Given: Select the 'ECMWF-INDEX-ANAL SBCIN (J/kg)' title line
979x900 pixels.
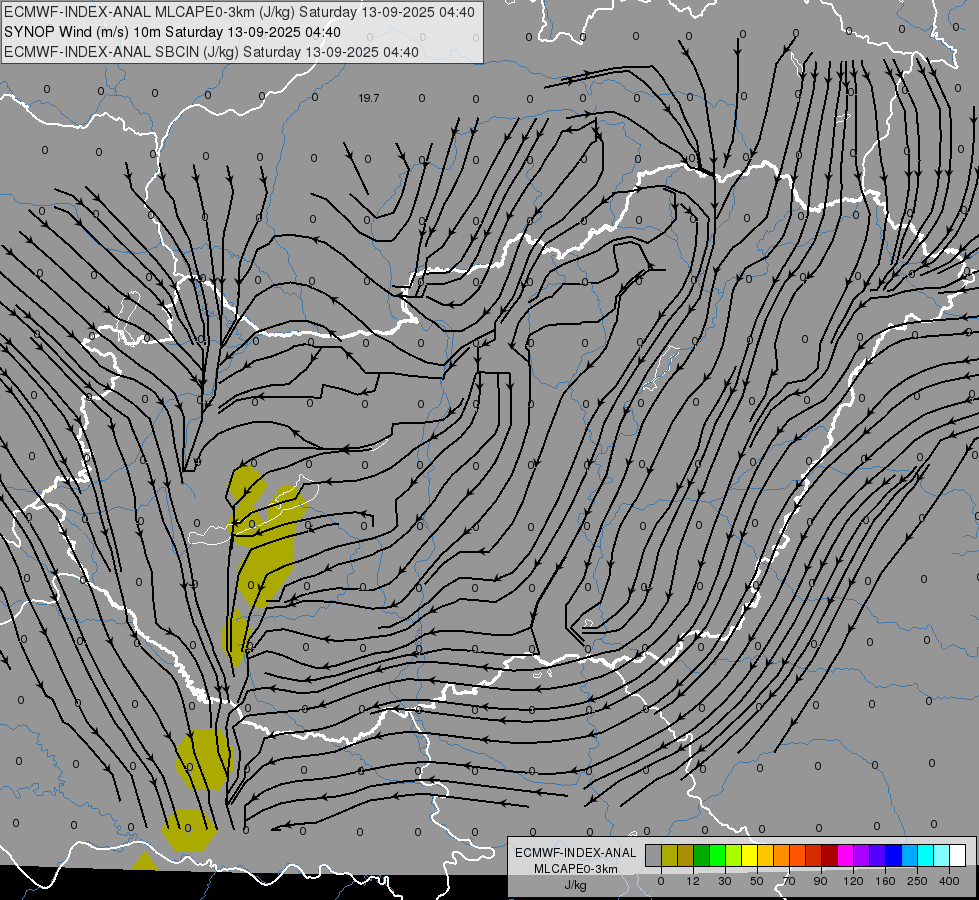Looking at the screenshot, I should [212, 52].
